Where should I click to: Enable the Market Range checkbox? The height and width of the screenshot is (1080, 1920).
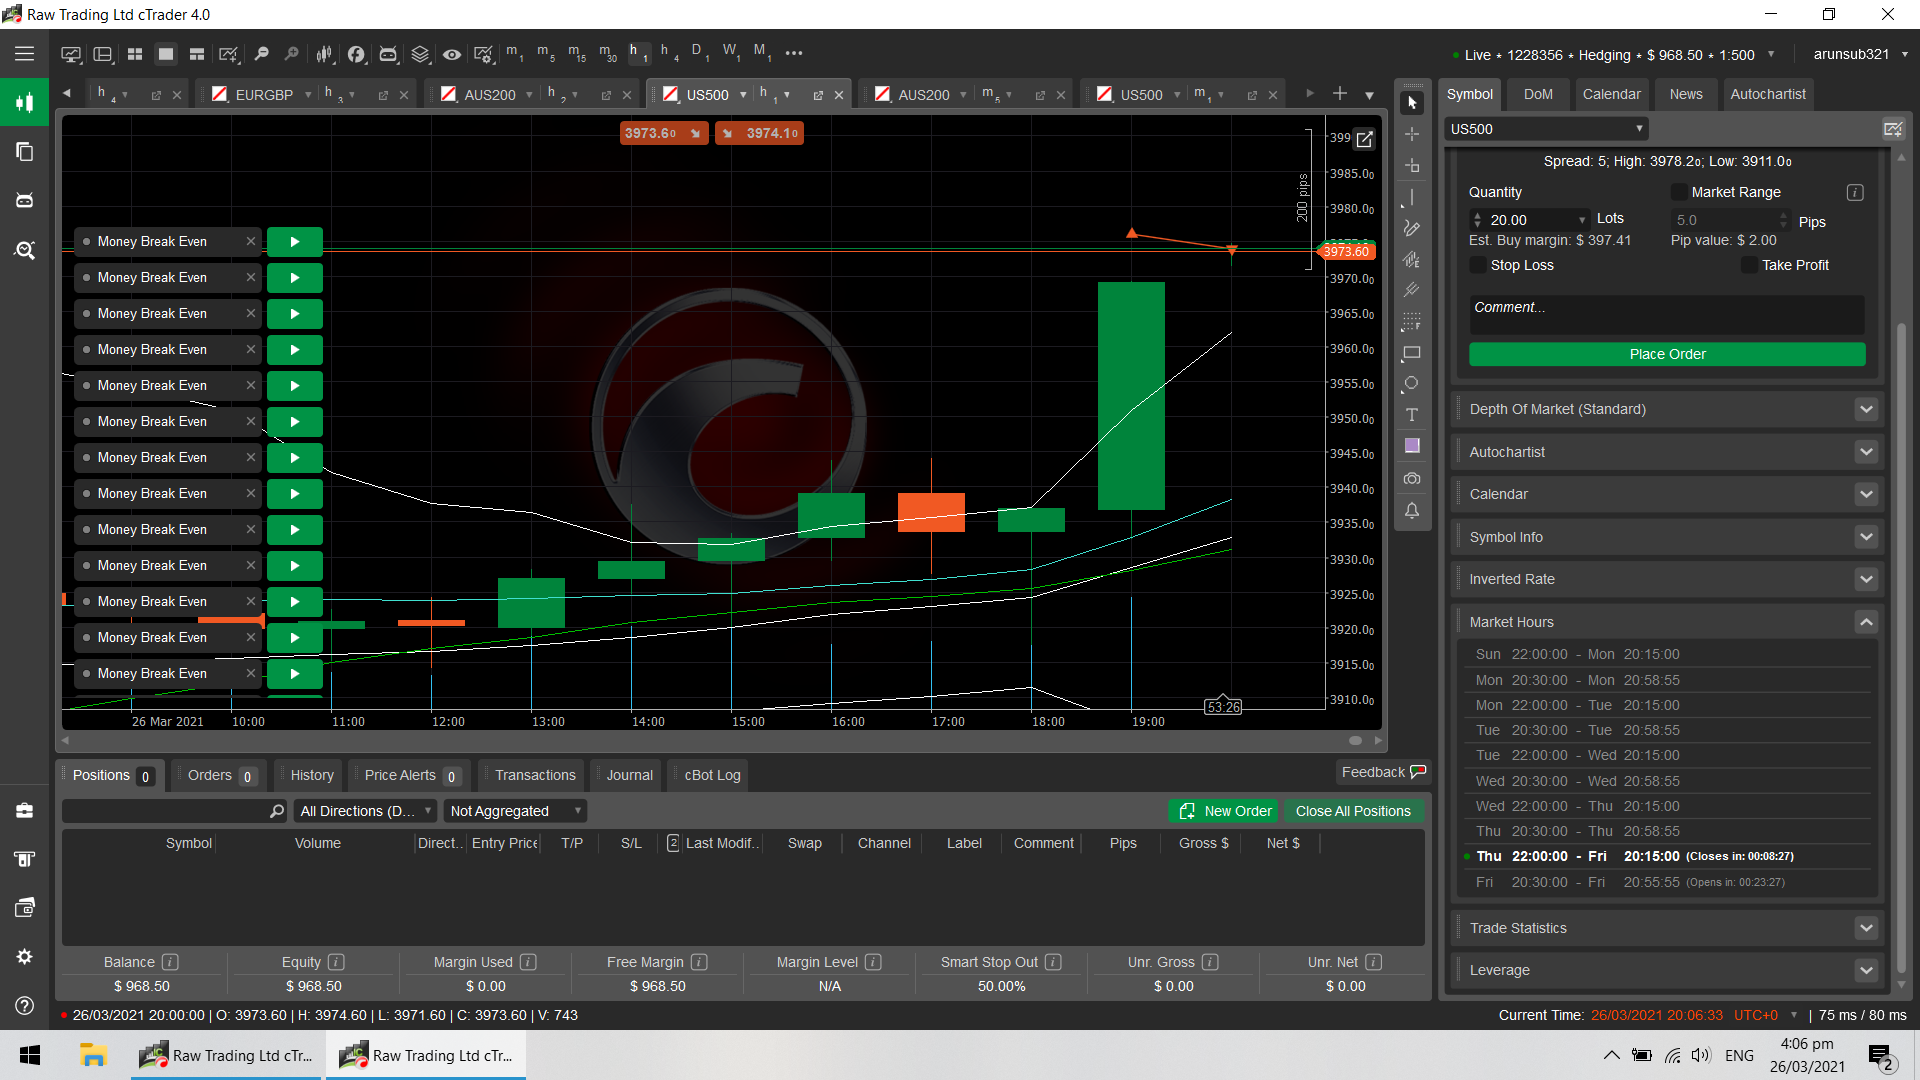point(1679,192)
